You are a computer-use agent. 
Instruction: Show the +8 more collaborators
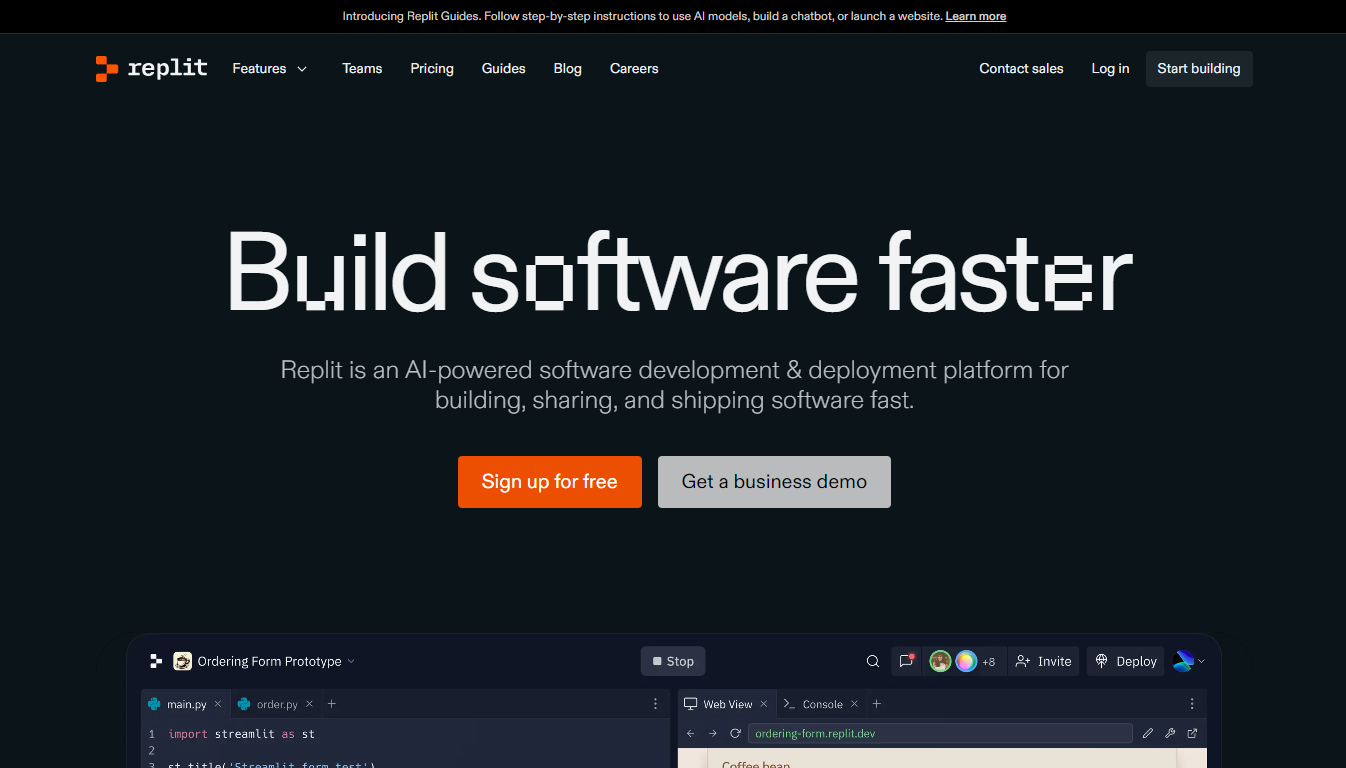click(989, 662)
